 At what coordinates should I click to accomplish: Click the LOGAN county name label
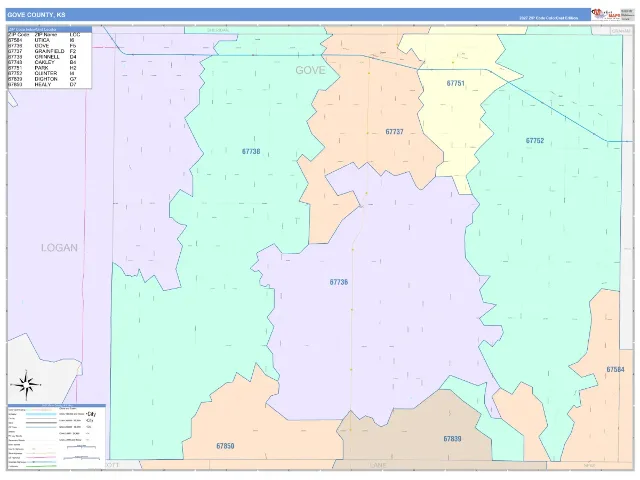pos(59,248)
